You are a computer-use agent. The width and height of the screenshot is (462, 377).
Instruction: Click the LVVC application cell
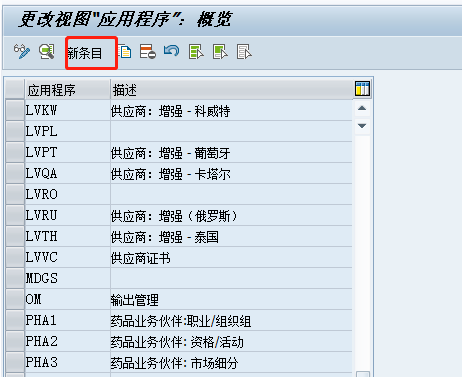click(x=67, y=257)
